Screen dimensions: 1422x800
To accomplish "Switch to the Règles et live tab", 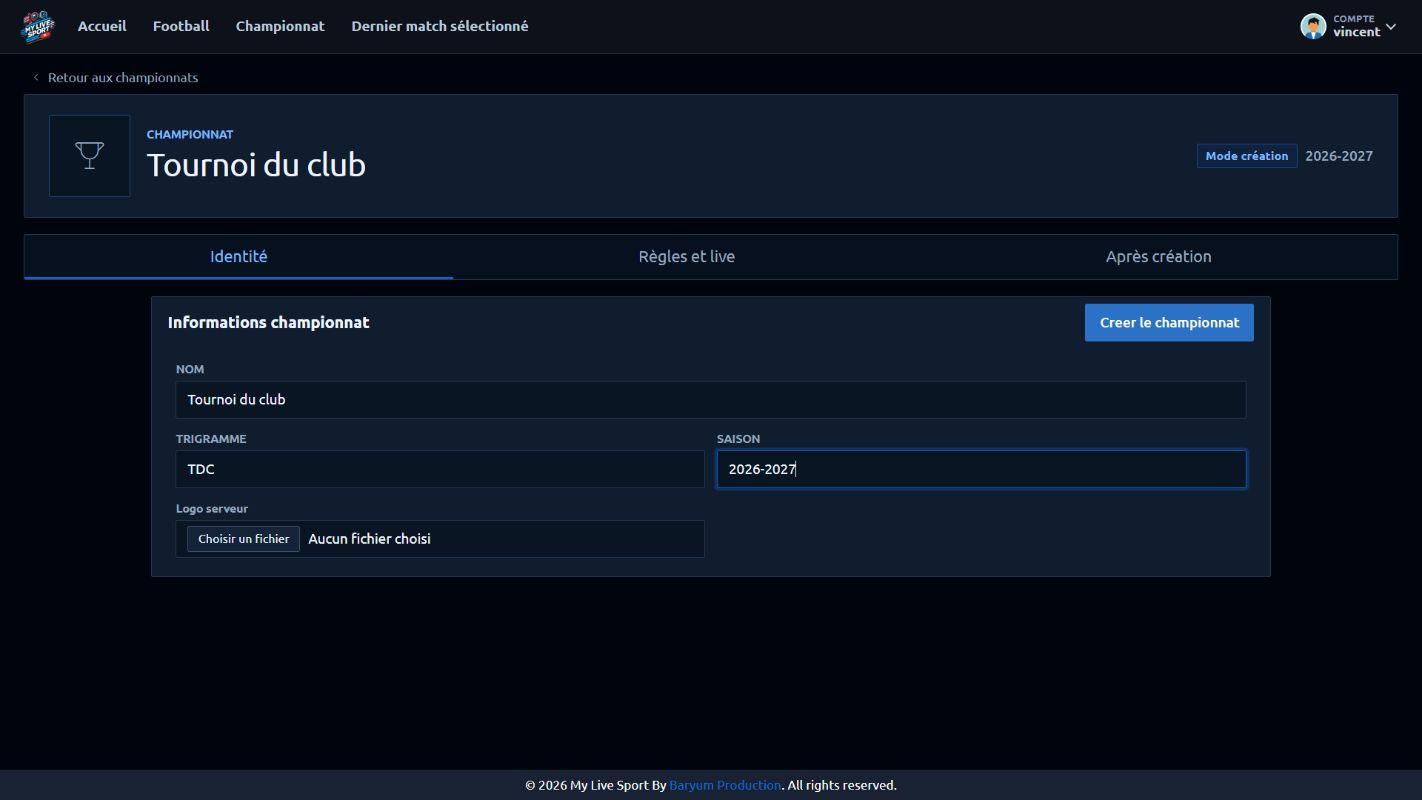I will pyautogui.click(x=687, y=257).
